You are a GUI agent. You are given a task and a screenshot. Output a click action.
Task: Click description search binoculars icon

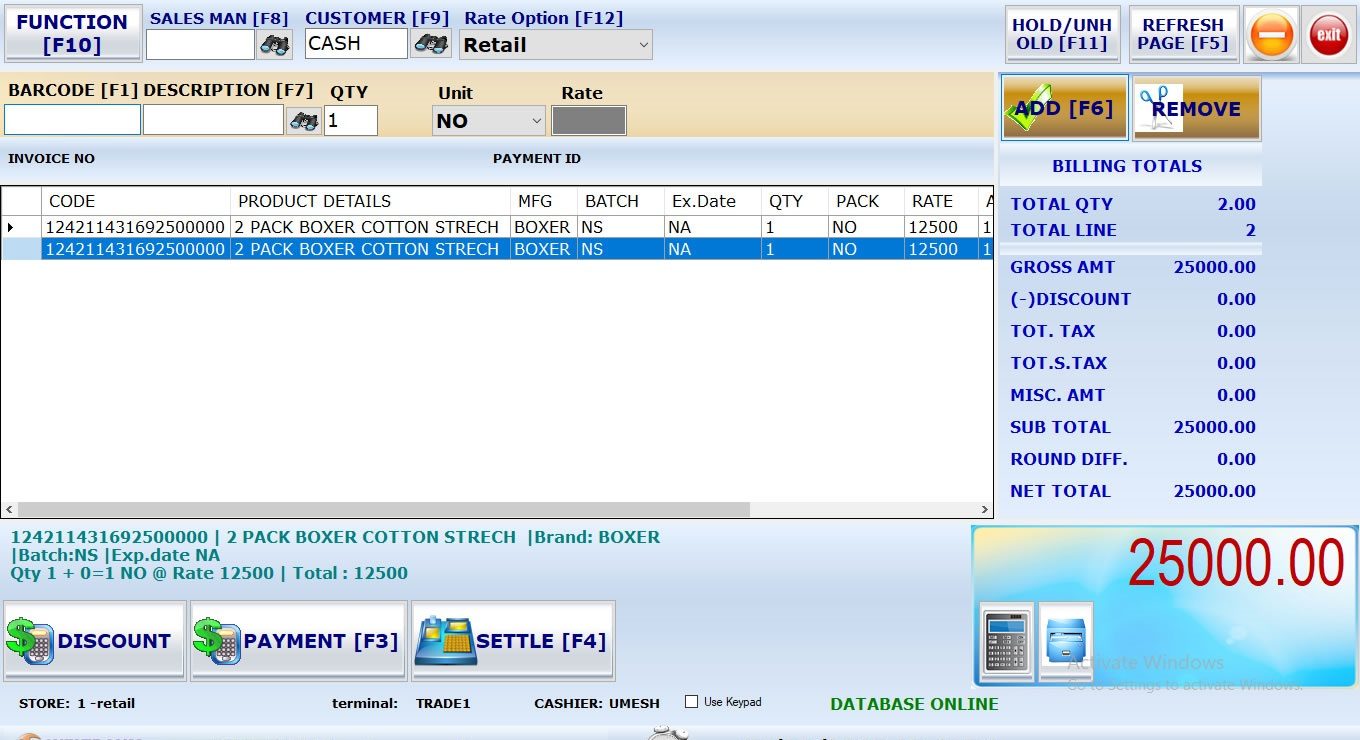(x=304, y=121)
